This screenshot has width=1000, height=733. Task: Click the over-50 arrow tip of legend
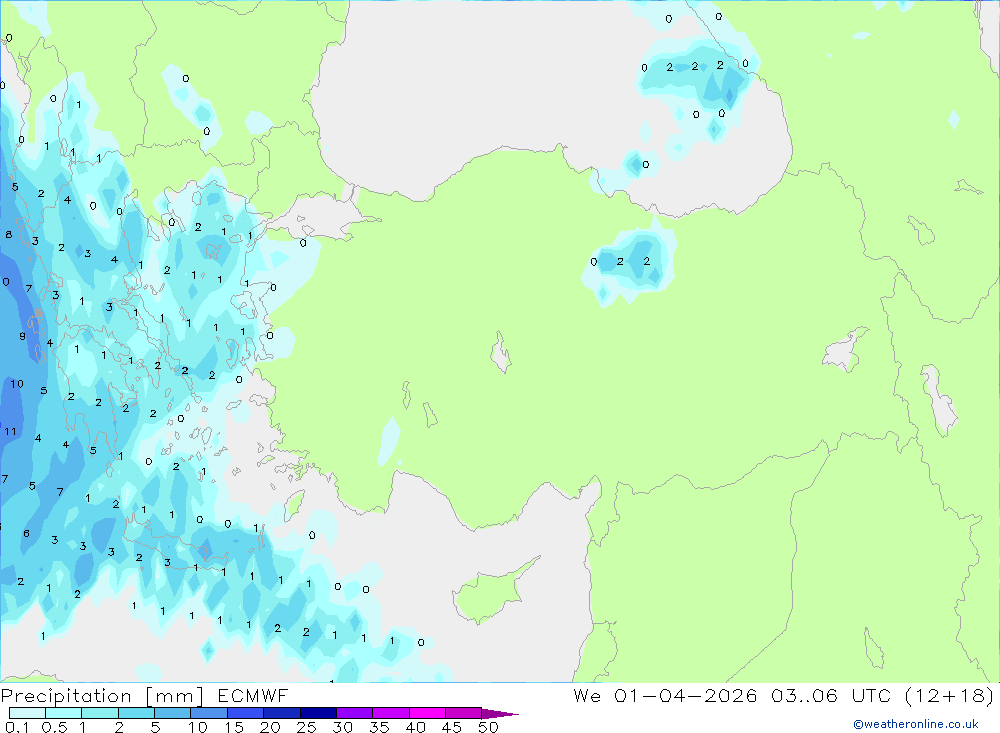coord(499,714)
